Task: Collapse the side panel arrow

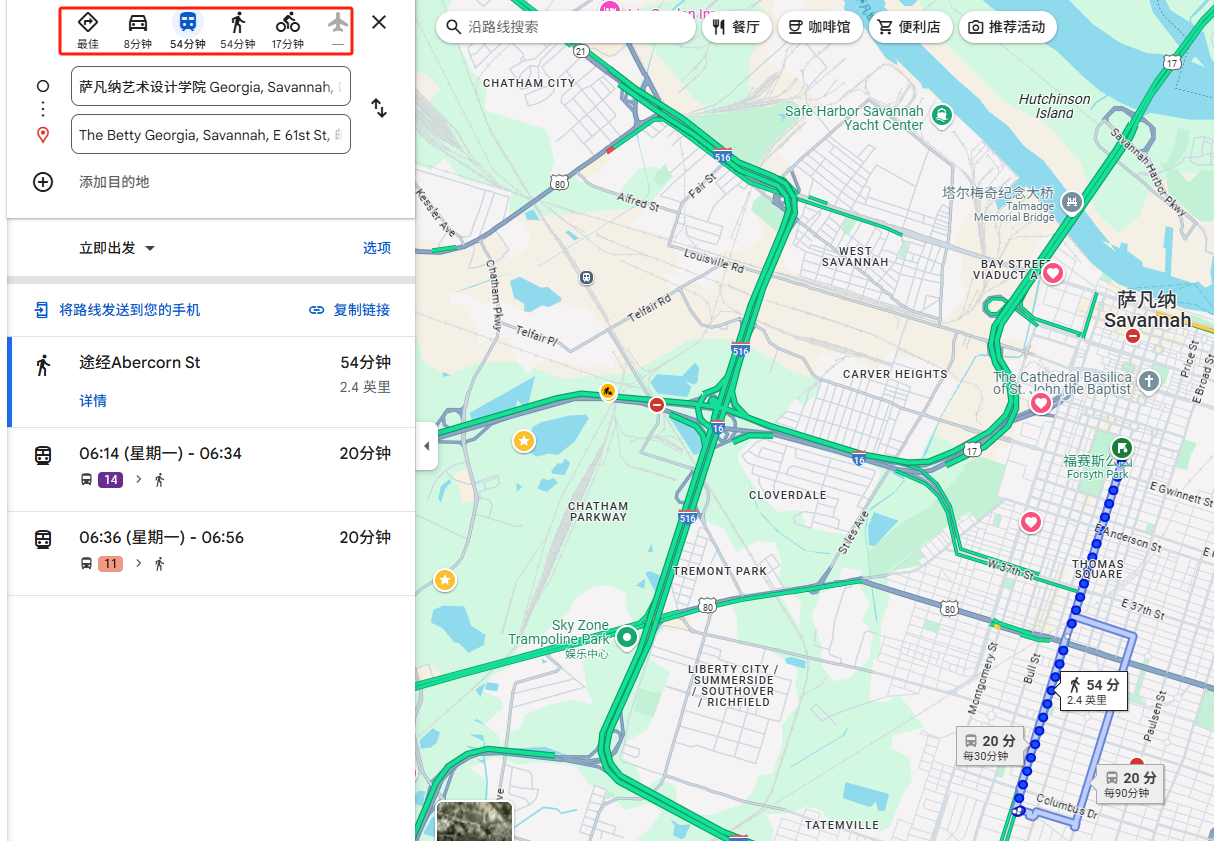Action: [x=427, y=446]
